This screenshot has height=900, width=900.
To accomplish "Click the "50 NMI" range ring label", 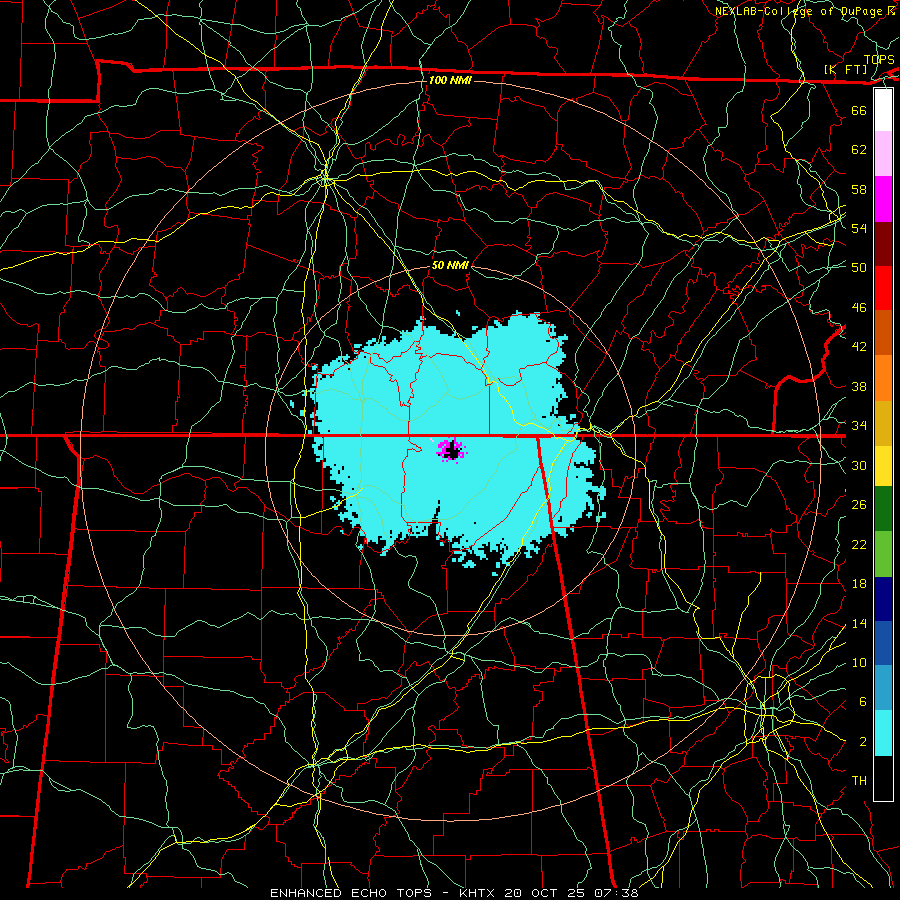I will point(450,265).
